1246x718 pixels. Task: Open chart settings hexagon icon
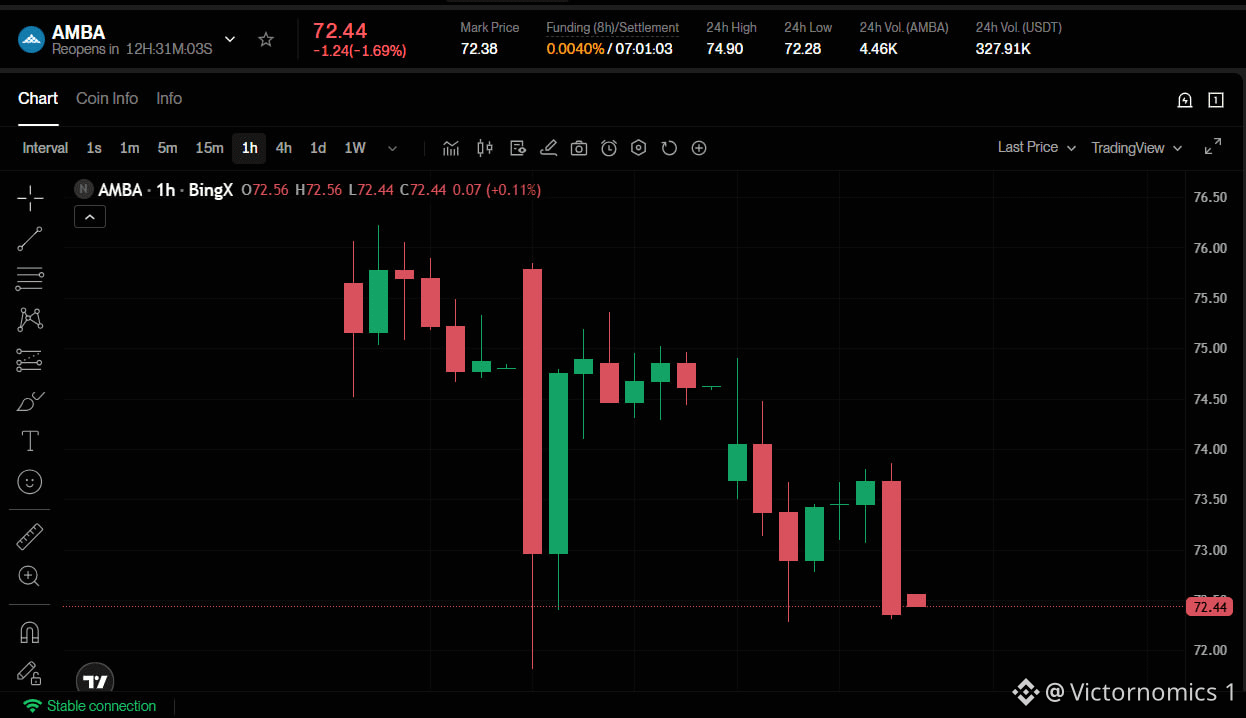[x=639, y=148]
